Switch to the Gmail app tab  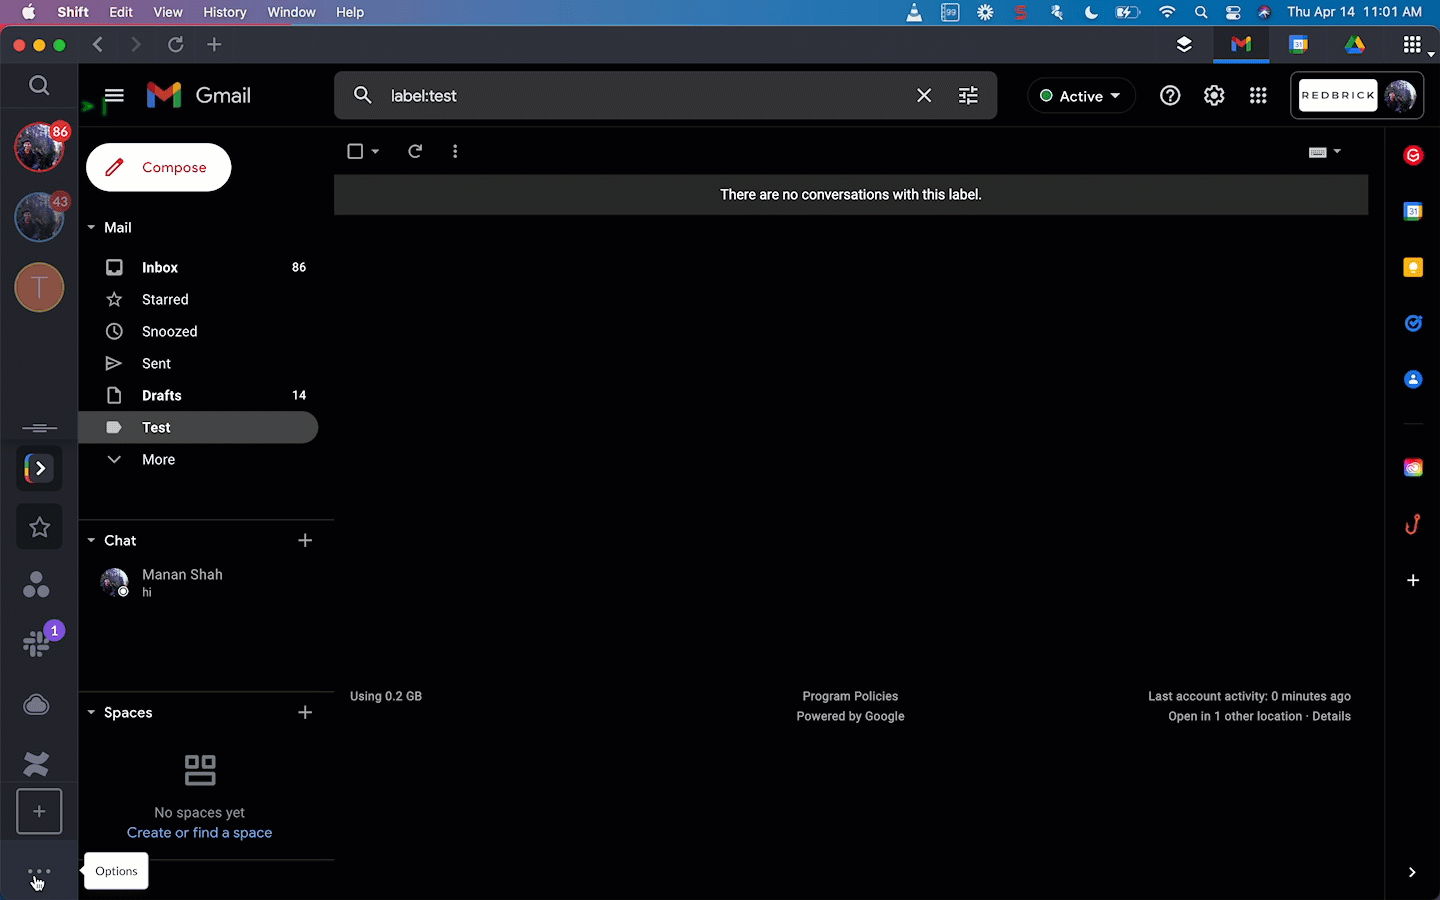pyautogui.click(x=1241, y=44)
